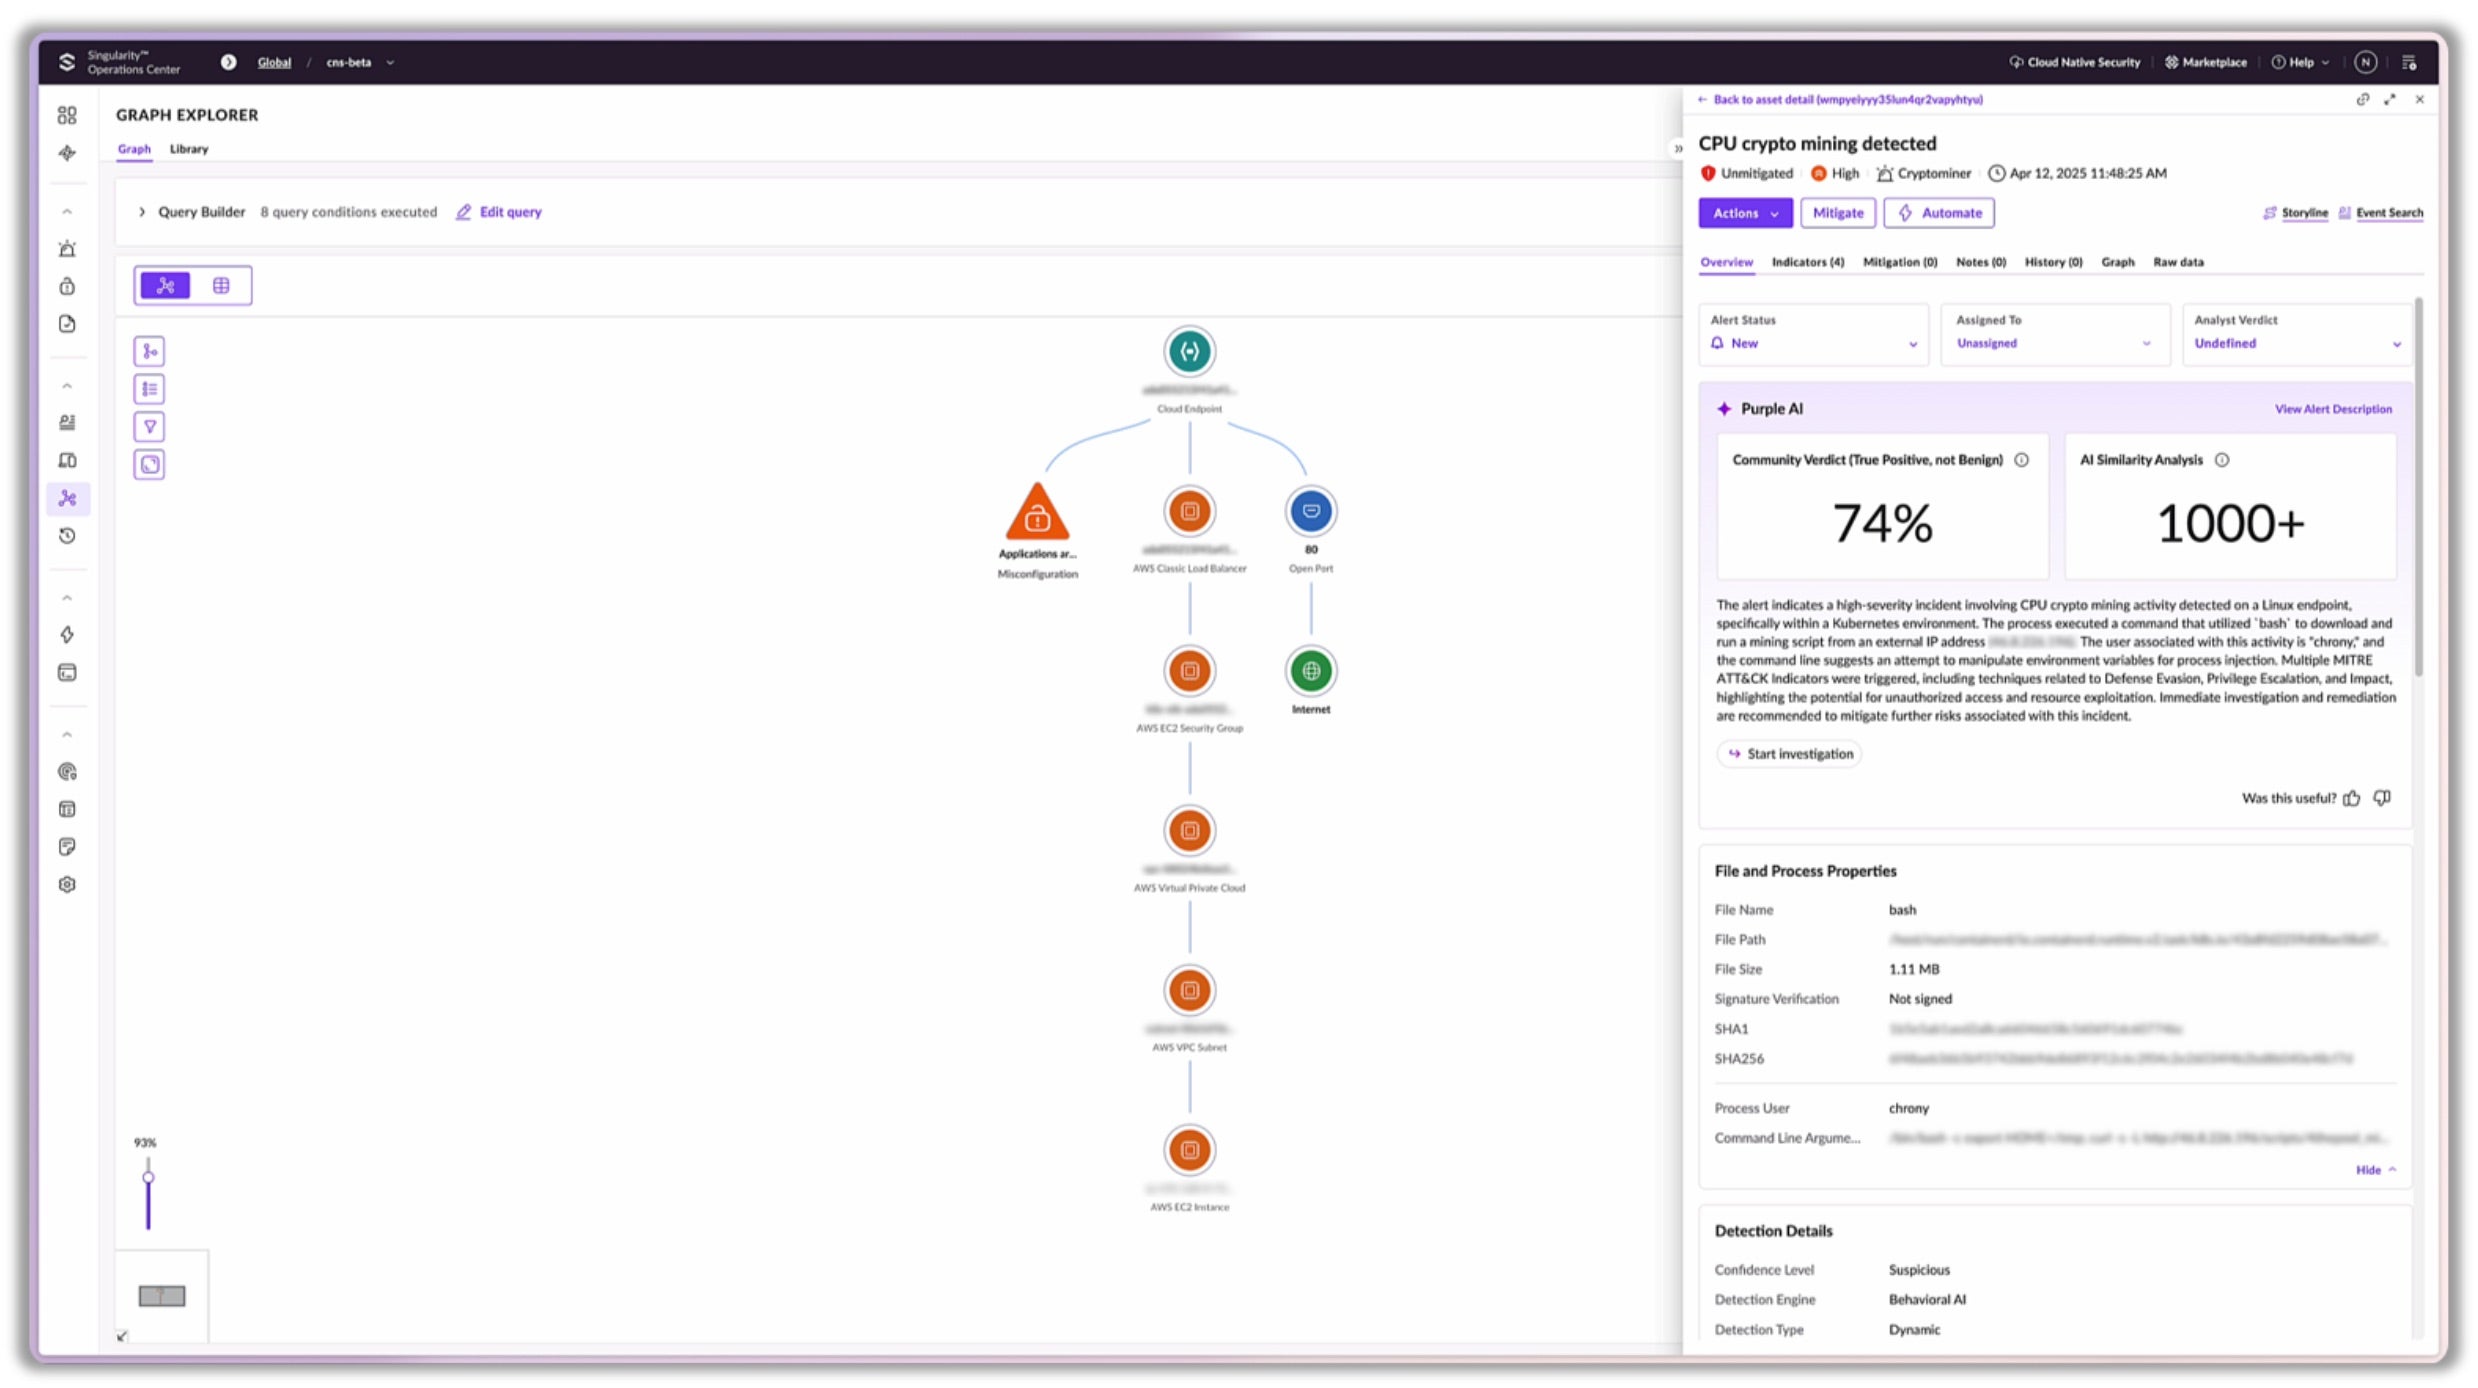Open the Library tab
The image size is (2478, 1388).
(x=189, y=149)
